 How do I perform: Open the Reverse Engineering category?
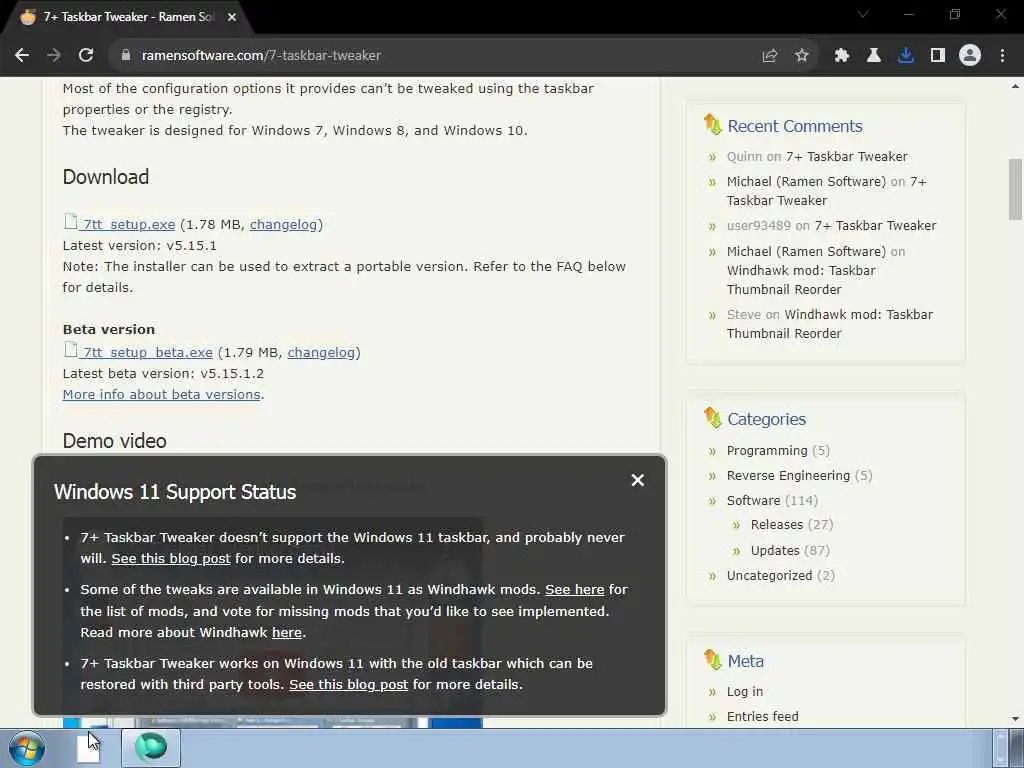(788, 475)
